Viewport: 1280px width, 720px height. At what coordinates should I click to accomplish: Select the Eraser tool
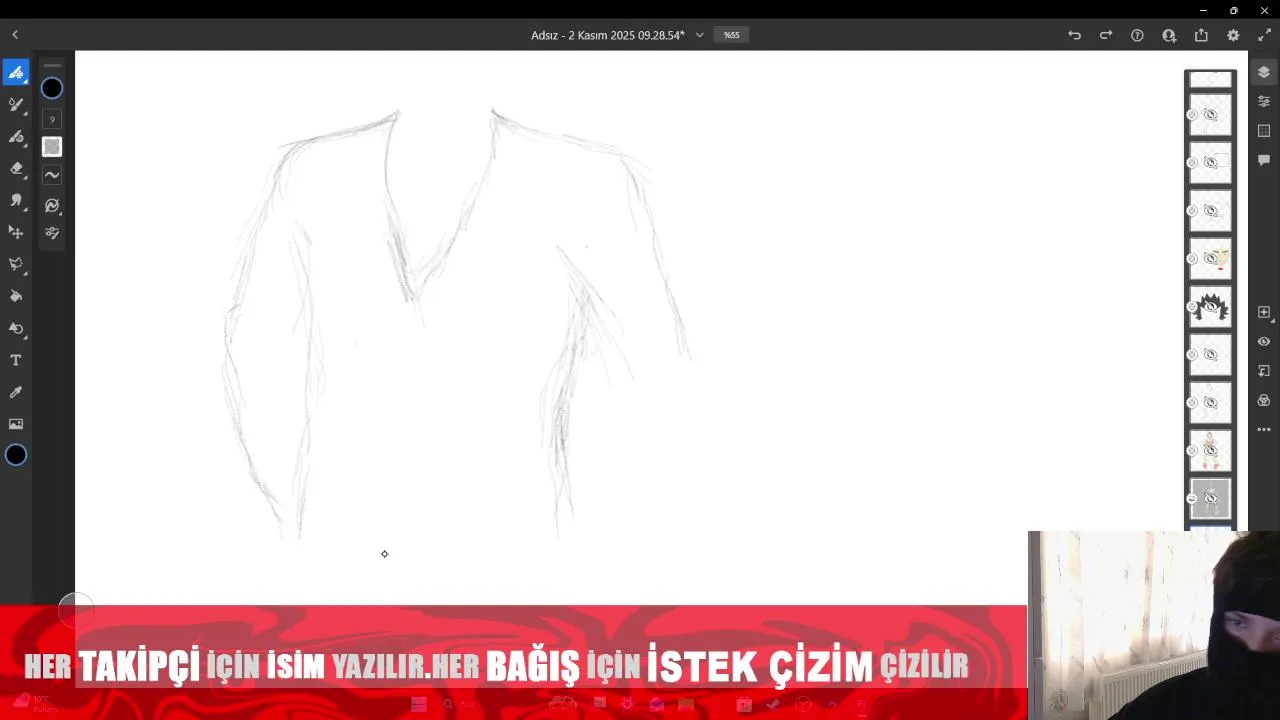coord(16,168)
